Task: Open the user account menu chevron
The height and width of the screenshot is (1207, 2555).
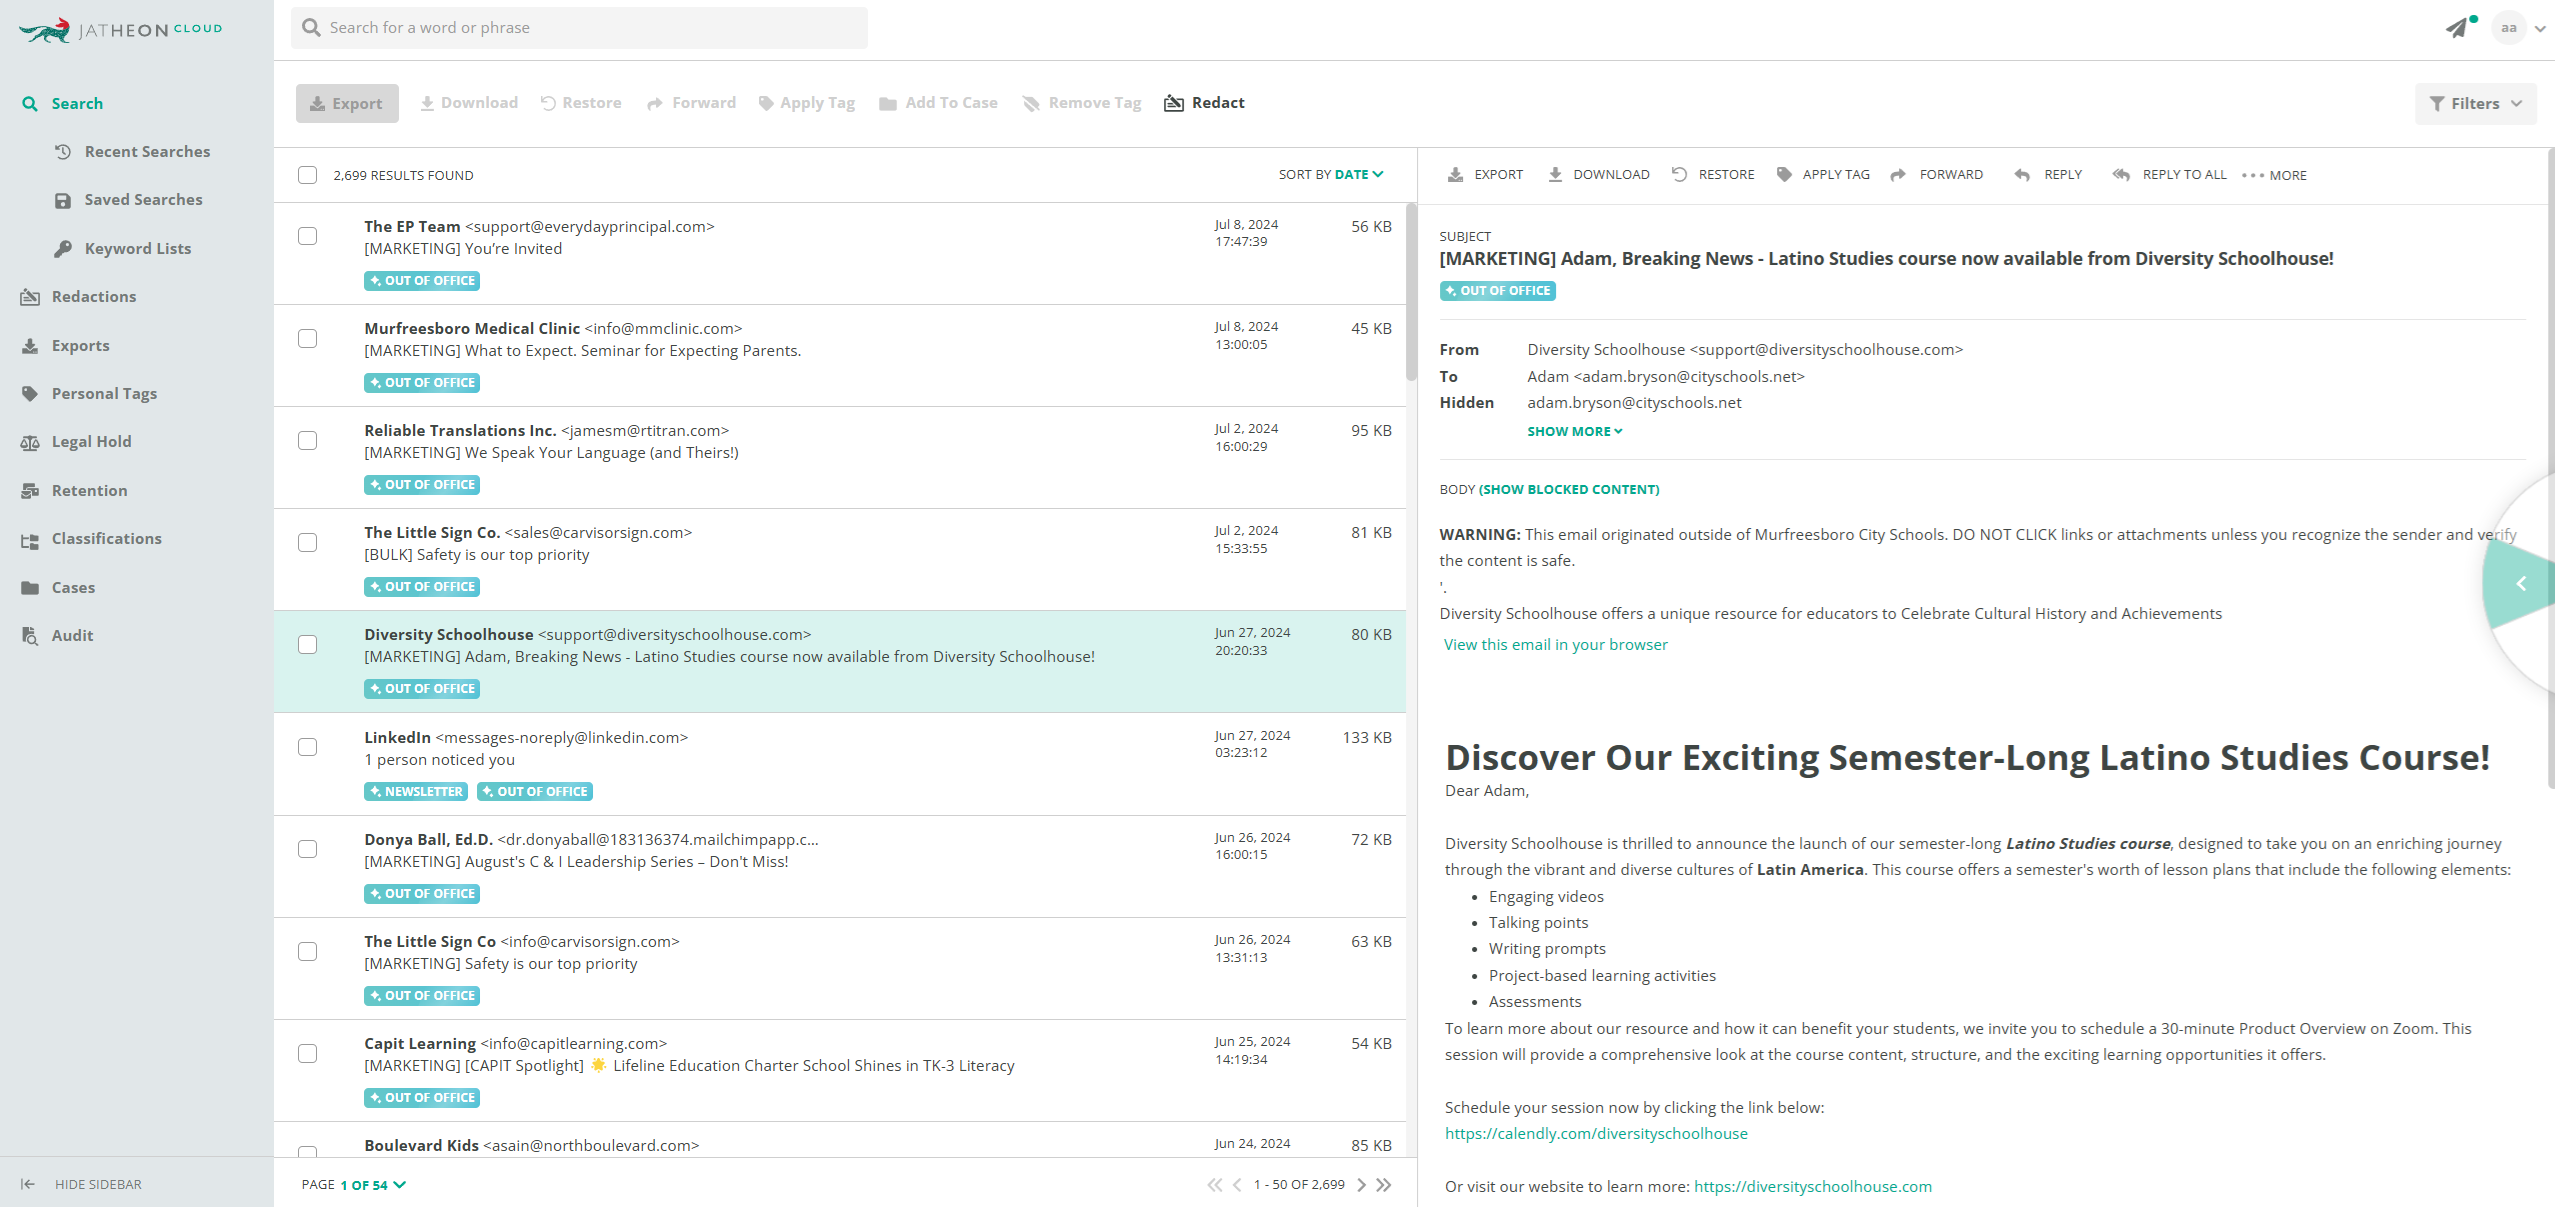Action: 2540,29
